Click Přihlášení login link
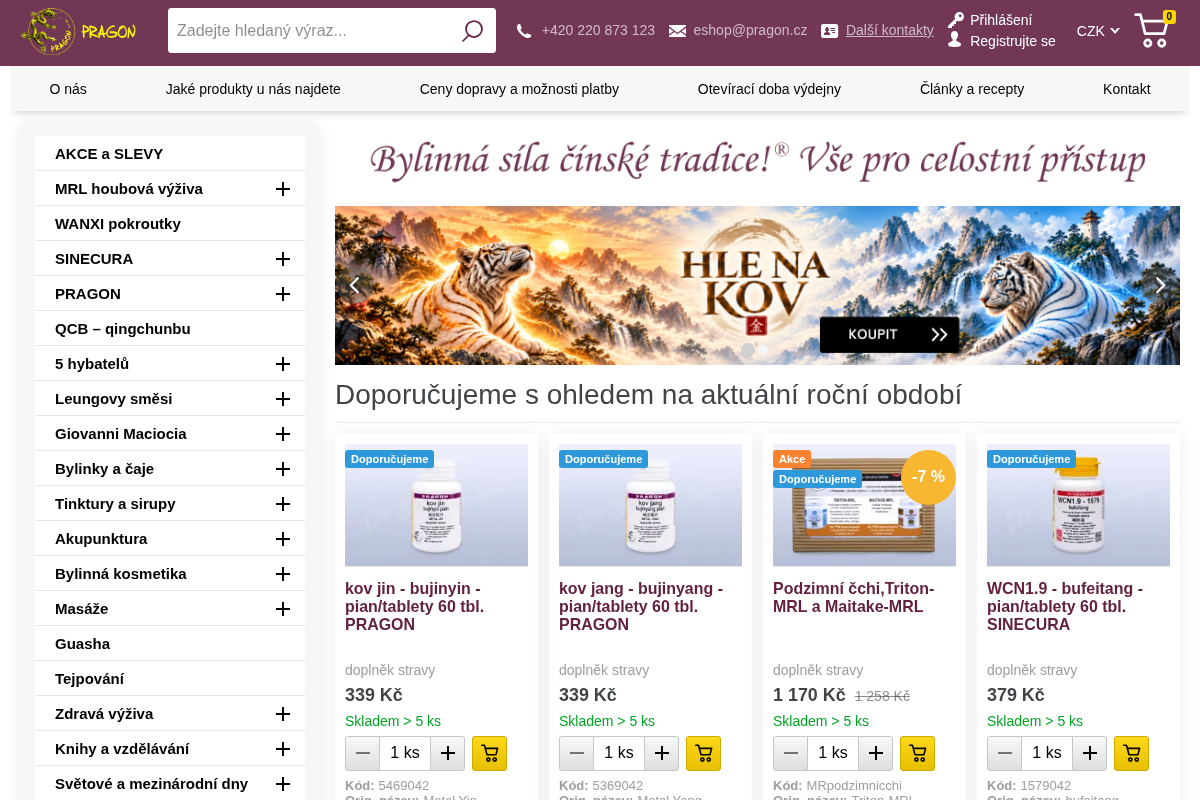1200x800 pixels. (x=1001, y=20)
